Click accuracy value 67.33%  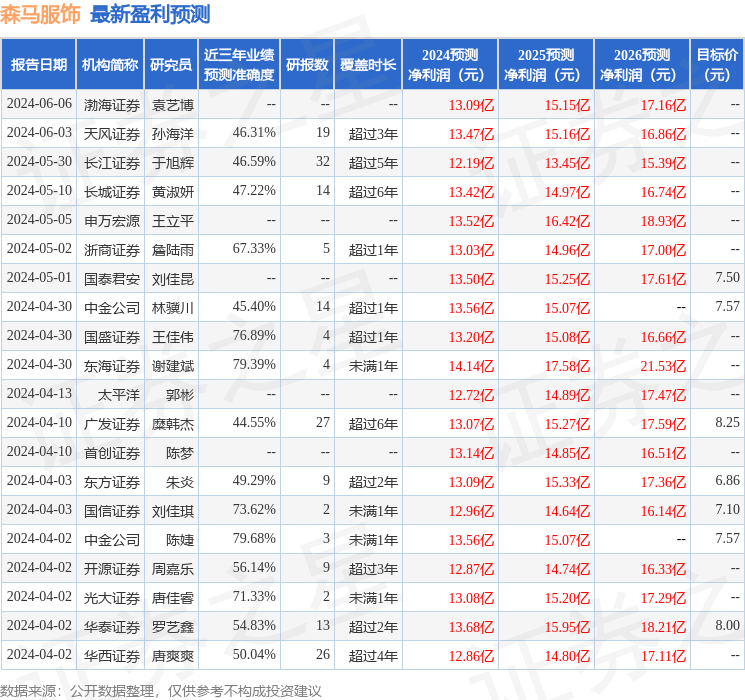pos(254,249)
